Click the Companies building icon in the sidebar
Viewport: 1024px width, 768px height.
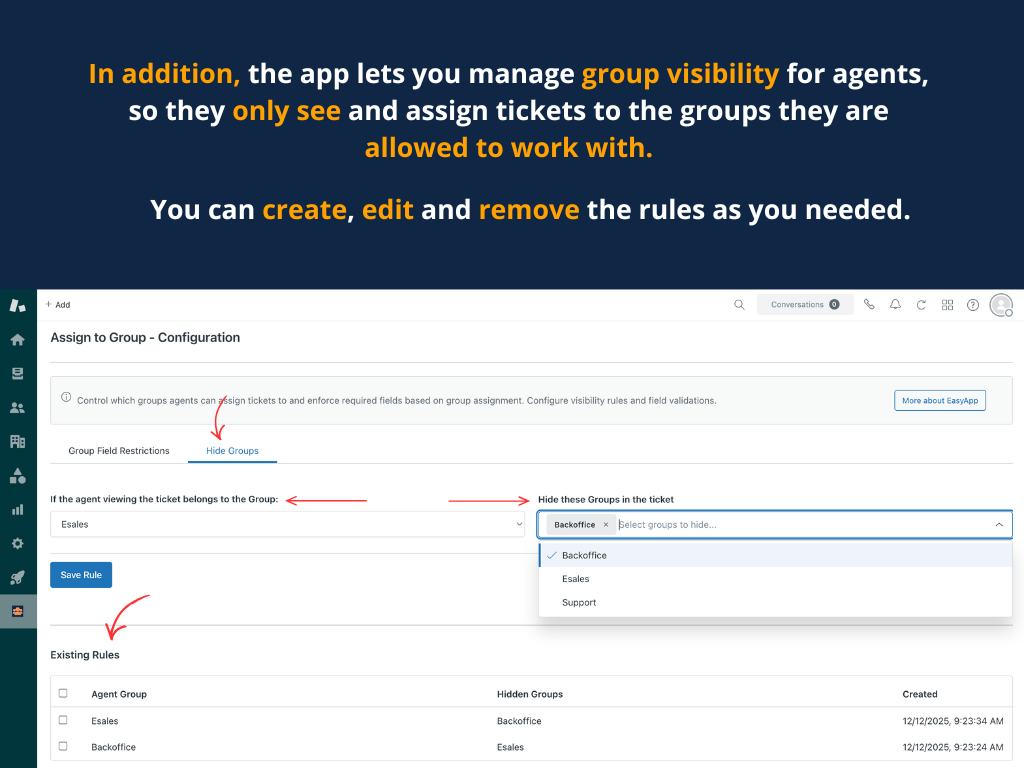tap(17, 440)
